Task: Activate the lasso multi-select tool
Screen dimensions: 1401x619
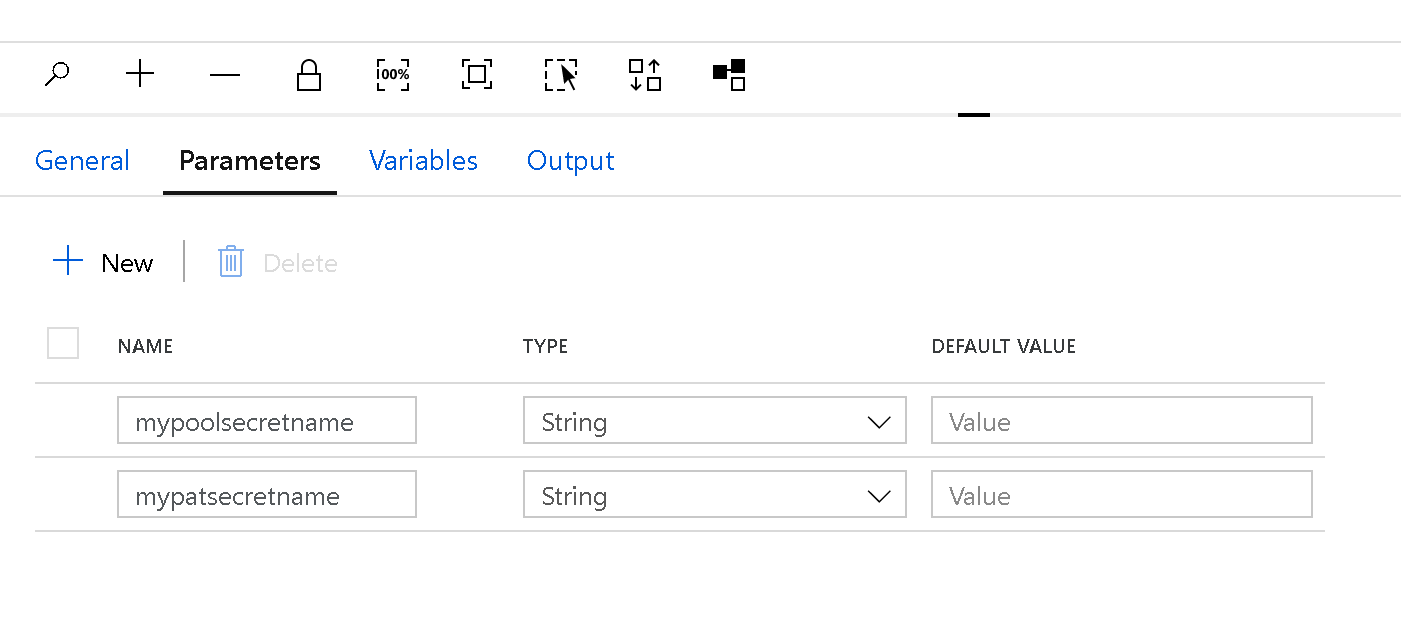Action: pyautogui.click(x=560, y=74)
